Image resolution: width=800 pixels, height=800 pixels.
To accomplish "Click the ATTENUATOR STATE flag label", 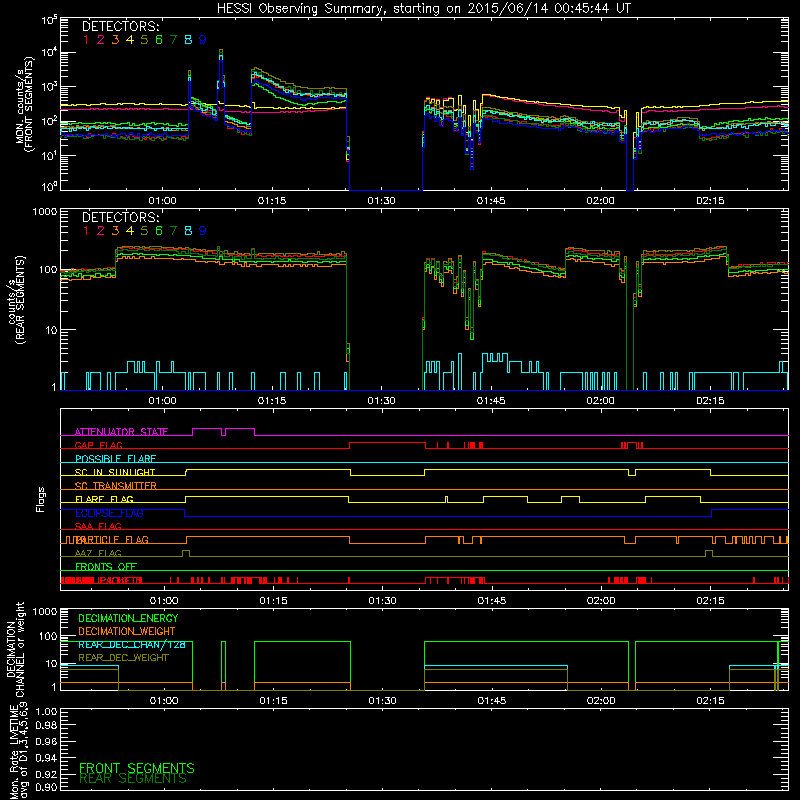I will [121, 432].
